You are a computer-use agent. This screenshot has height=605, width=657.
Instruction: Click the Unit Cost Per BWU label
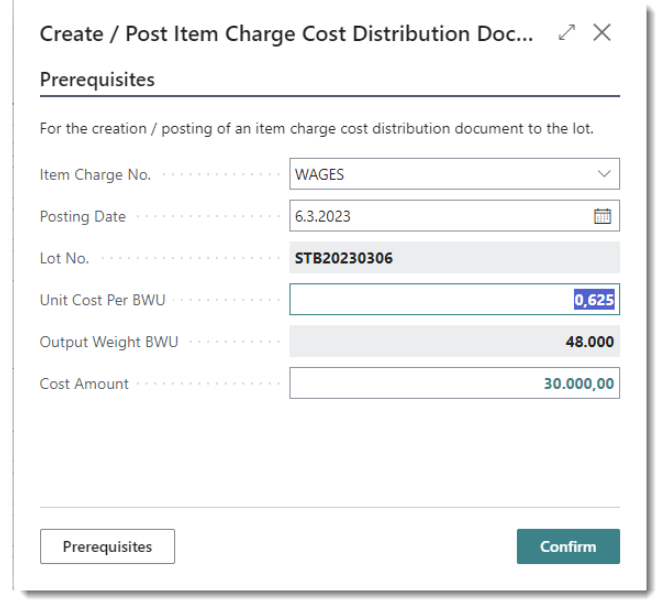(102, 299)
